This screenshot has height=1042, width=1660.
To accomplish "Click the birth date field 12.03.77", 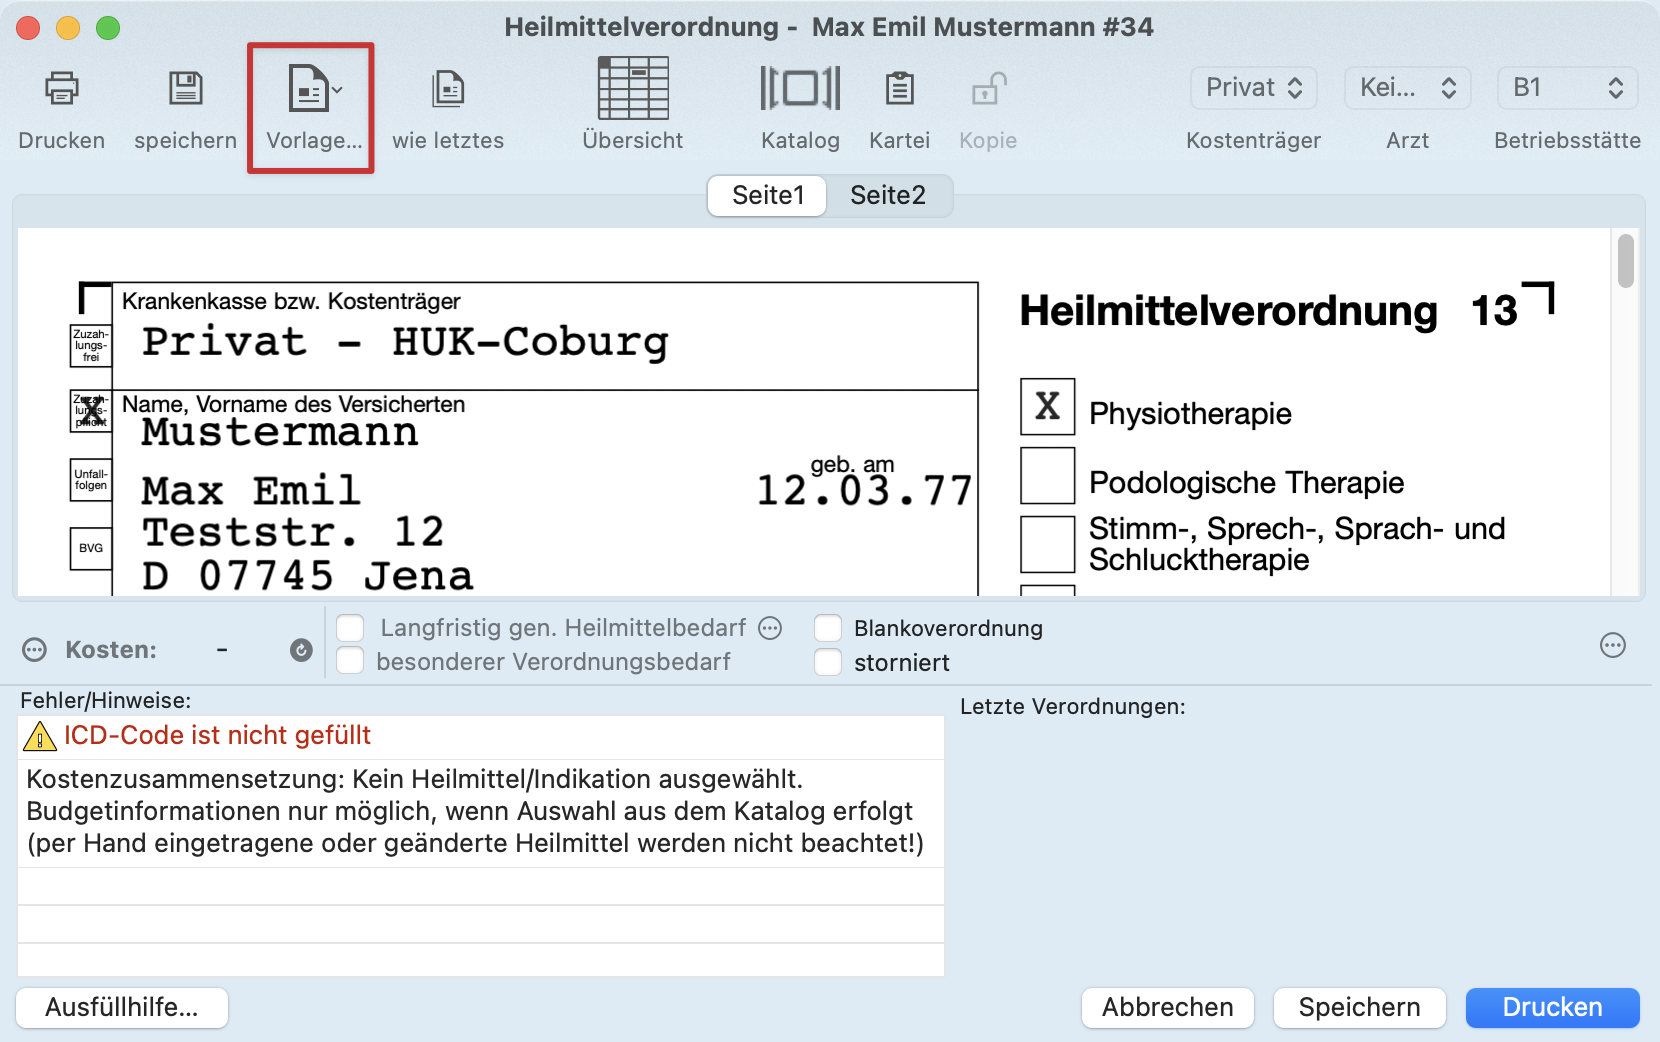I will tap(864, 490).
